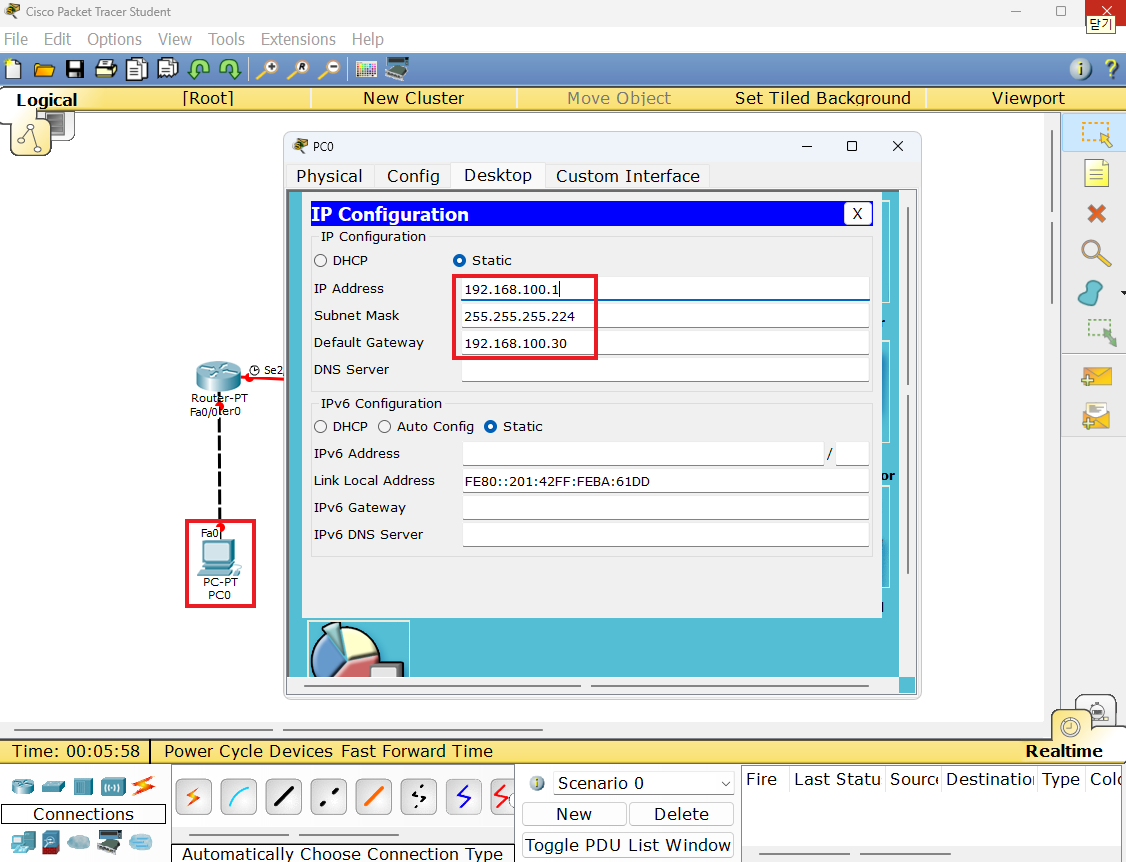
Task: Select Static under IPv6 Configuration
Action: point(490,427)
